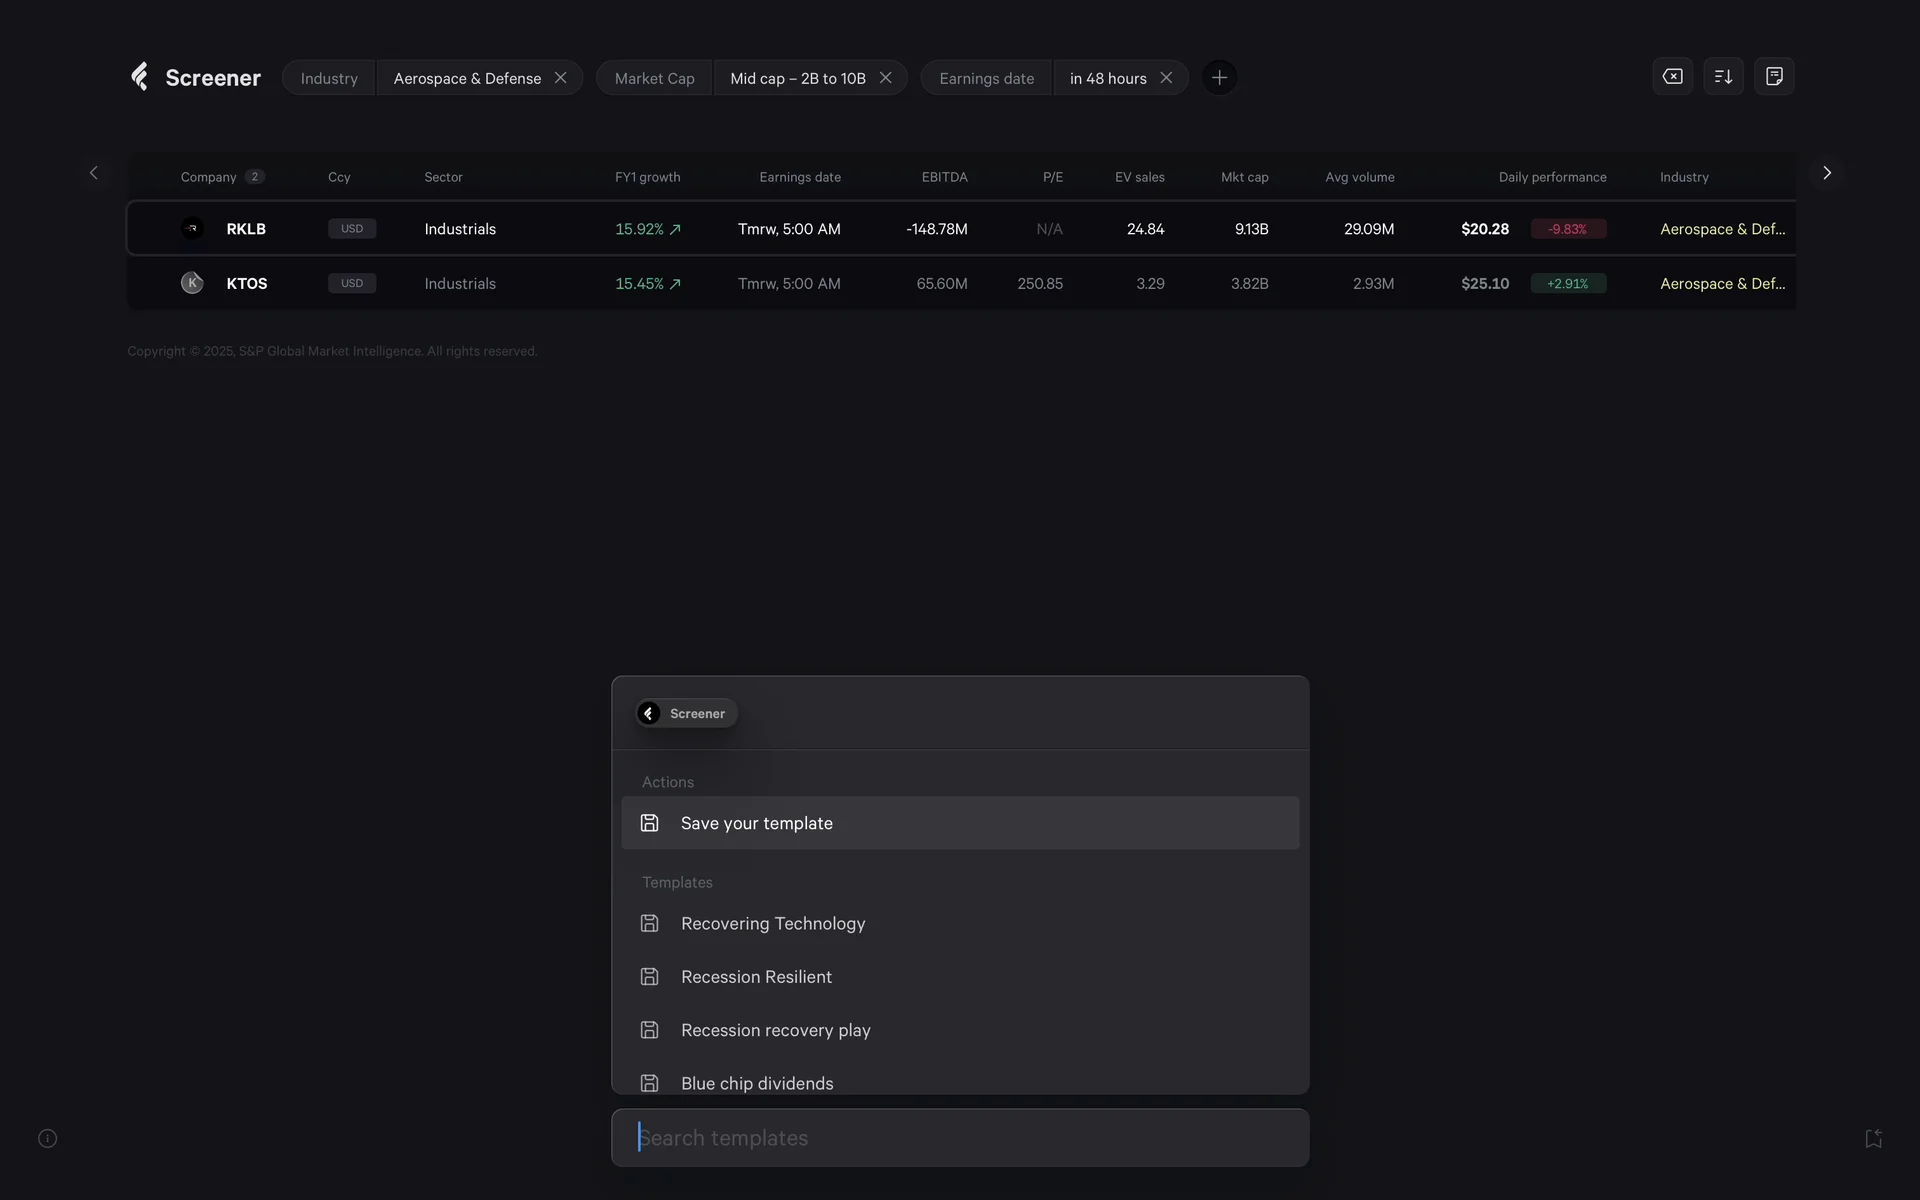Remove the Mid cap market cap filter

click(885, 78)
